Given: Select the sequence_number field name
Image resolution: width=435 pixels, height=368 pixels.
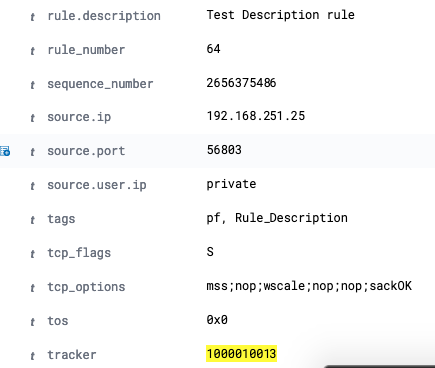Looking at the screenshot, I should click(x=100, y=84).
